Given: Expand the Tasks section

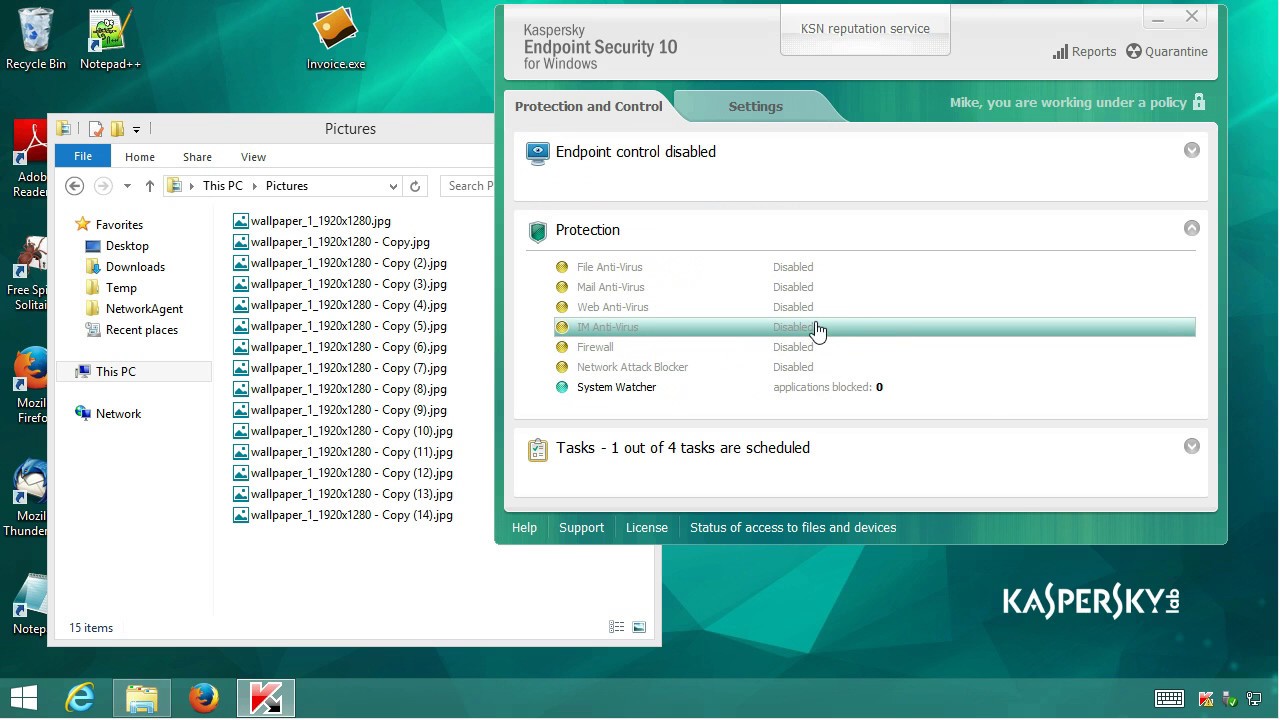Looking at the screenshot, I should point(1191,446).
